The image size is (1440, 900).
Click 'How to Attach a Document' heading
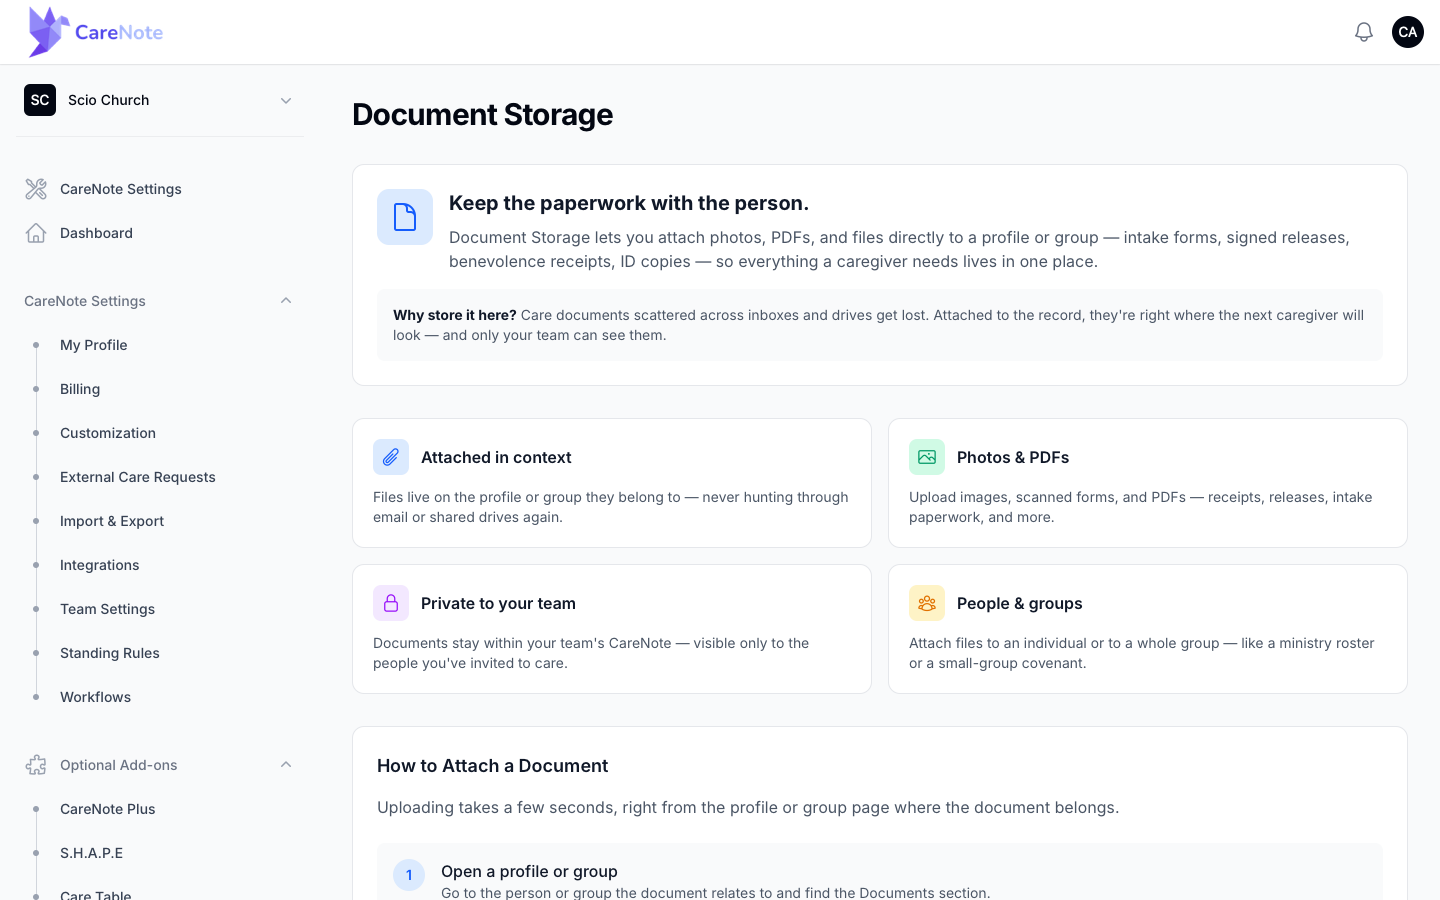[x=493, y=766]
